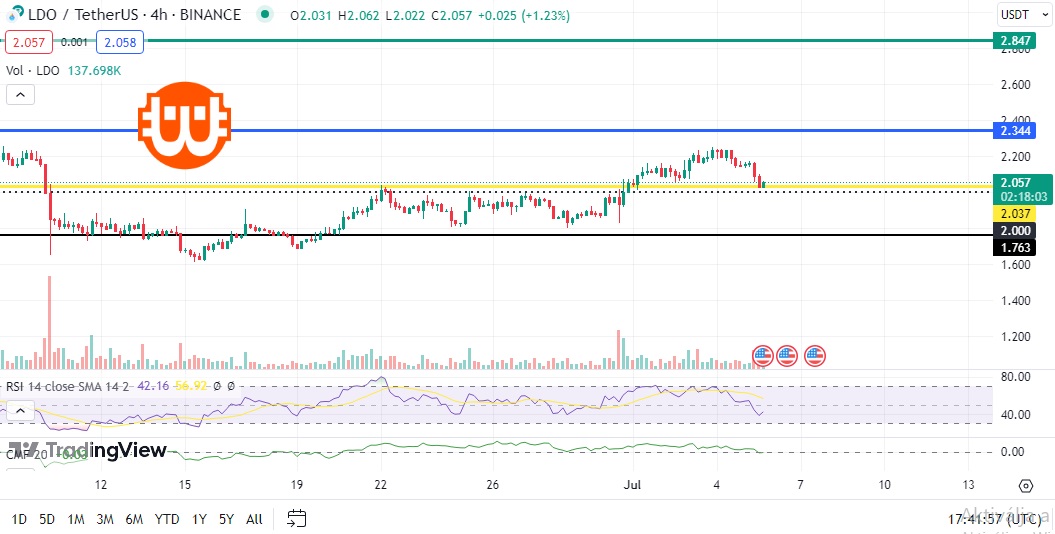Click the sell price 2.057 button
The image size is (1055, 534).
click(29, 42)
